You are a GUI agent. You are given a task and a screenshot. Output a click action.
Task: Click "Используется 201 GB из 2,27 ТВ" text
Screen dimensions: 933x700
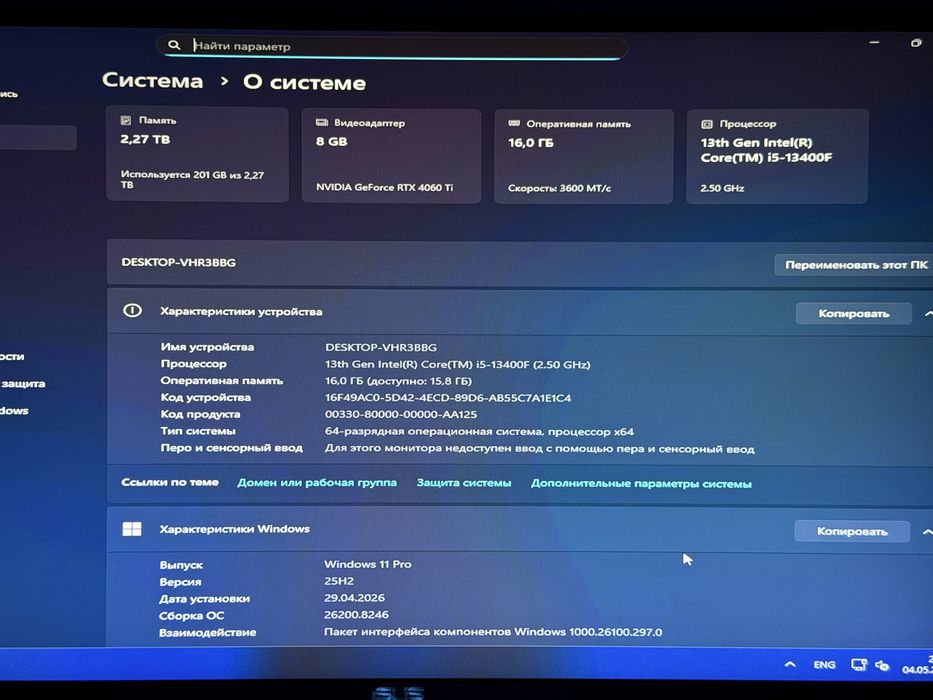pos(192,179)
